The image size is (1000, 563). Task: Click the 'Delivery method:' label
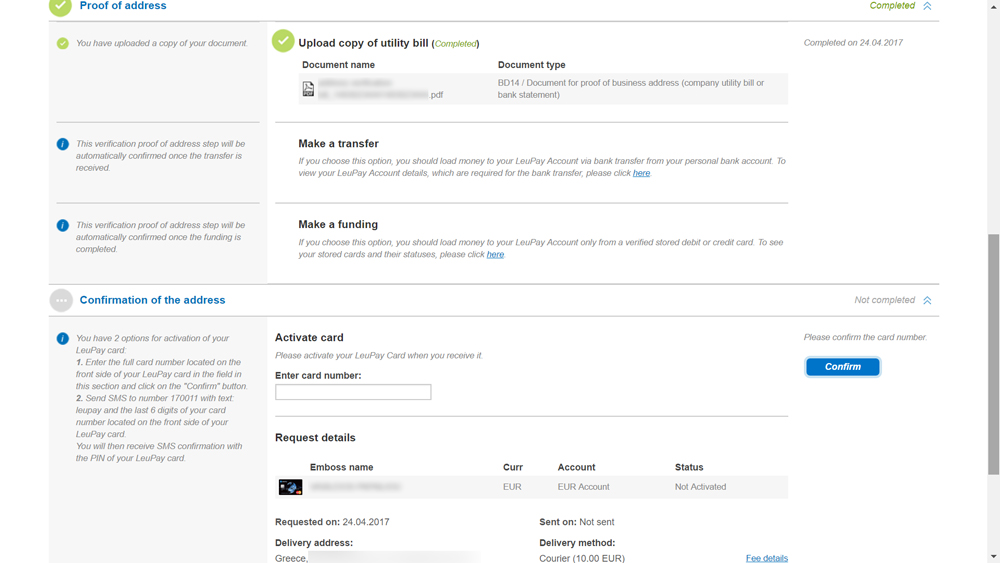coord(577,543)
